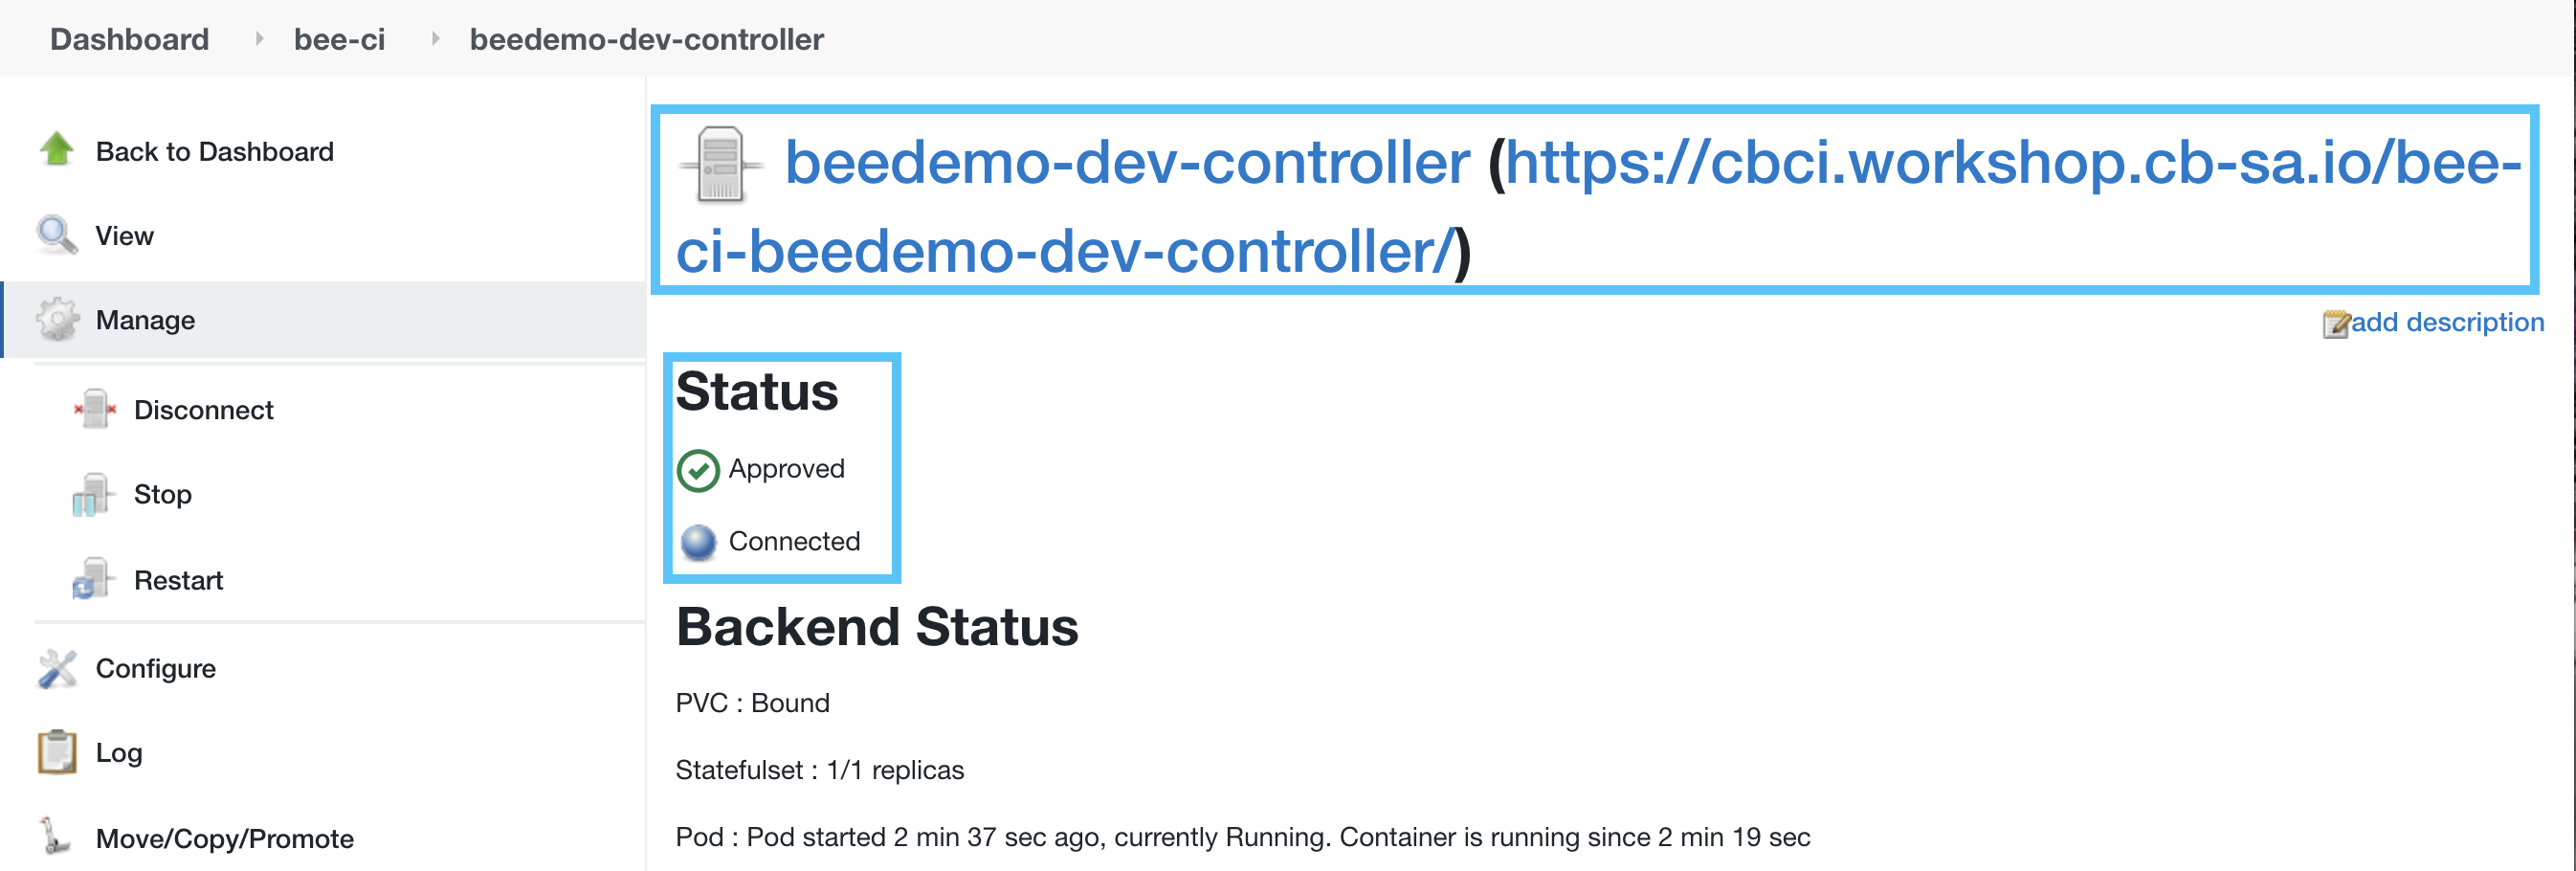Open Manage via its gear icon
The height and width of the screenshot is (871, 2576).
click(57, 319)
